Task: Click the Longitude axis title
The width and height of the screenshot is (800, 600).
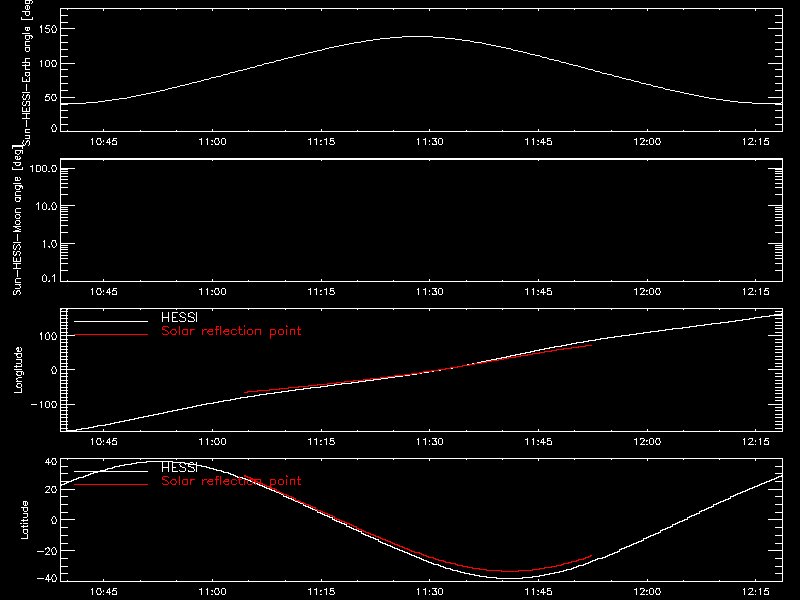Action: (x=18, y=370)
